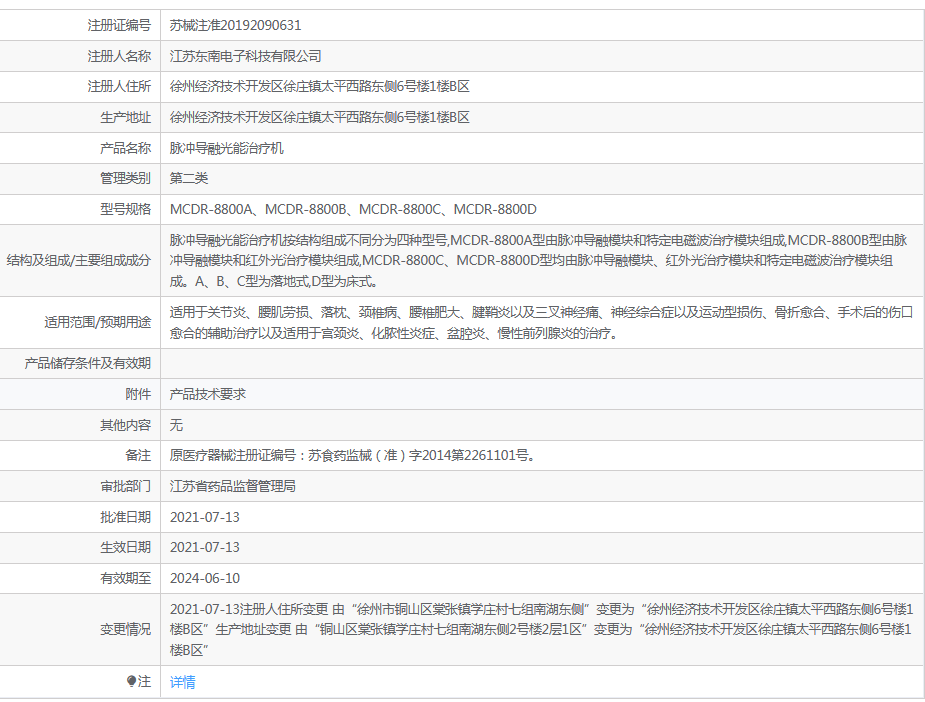Select the 批准日期 value 2021-07-13
This screenshot has height=702, width=925.
coord(205,517)
